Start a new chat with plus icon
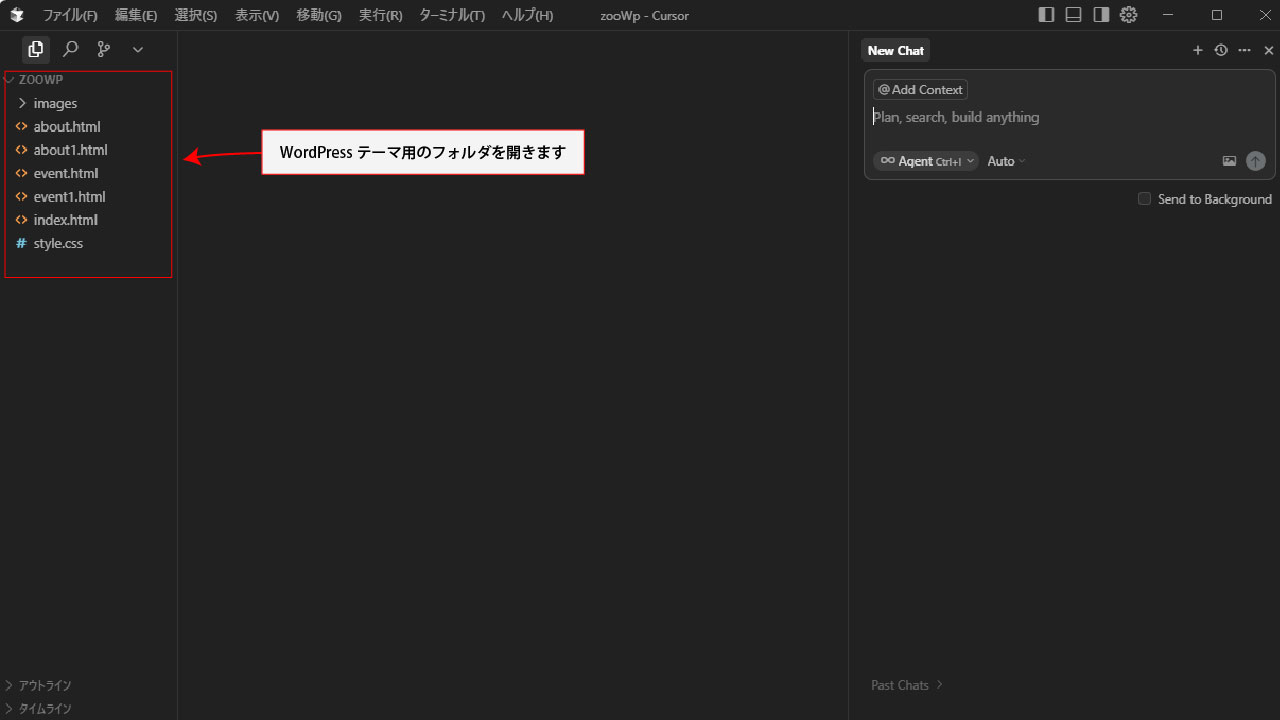1280x720 pixels. tap(1198, 50)
